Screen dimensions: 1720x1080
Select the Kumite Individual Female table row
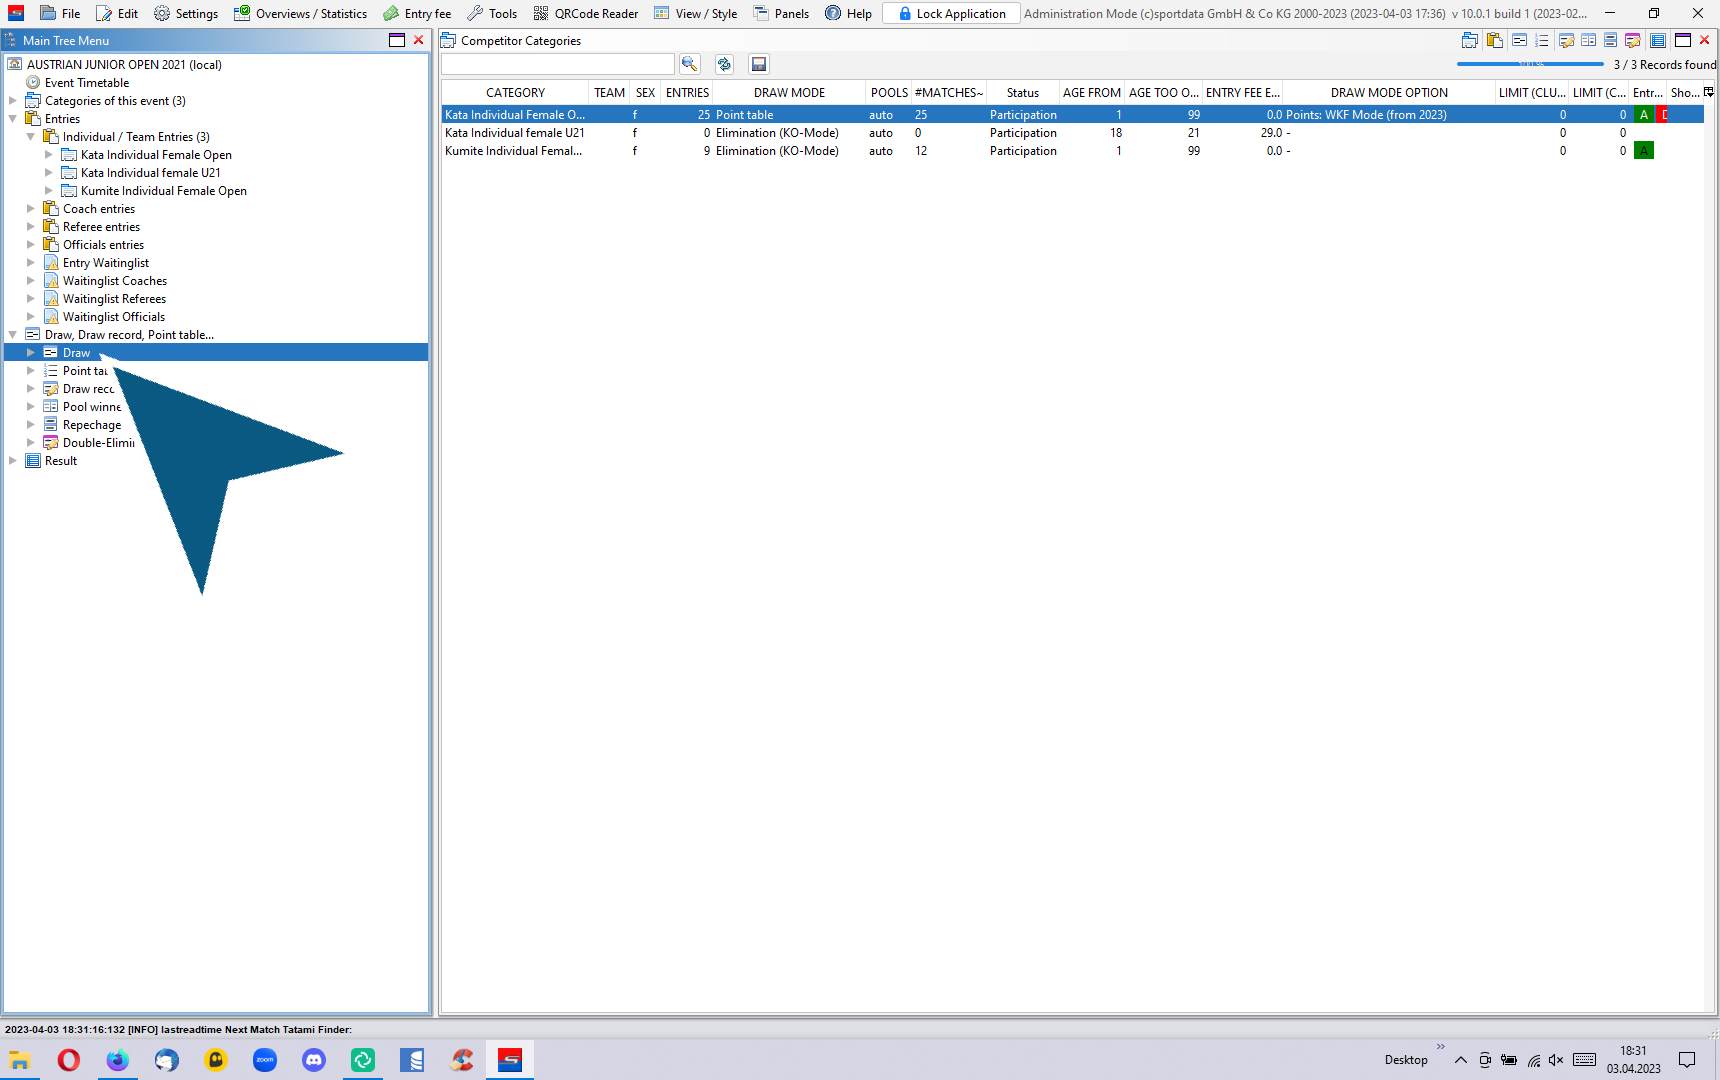point(1072,150)
